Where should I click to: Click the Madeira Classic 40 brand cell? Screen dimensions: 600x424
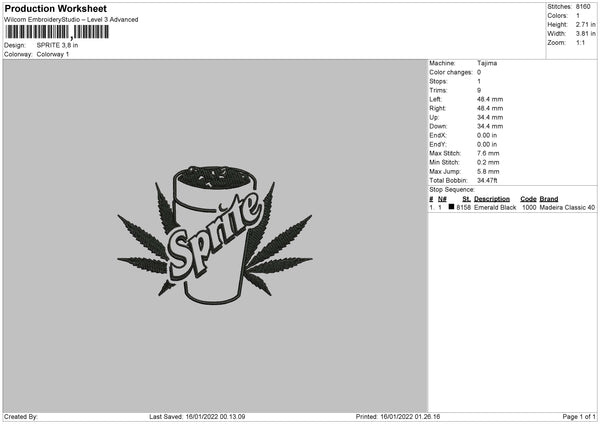coord(567,207)
